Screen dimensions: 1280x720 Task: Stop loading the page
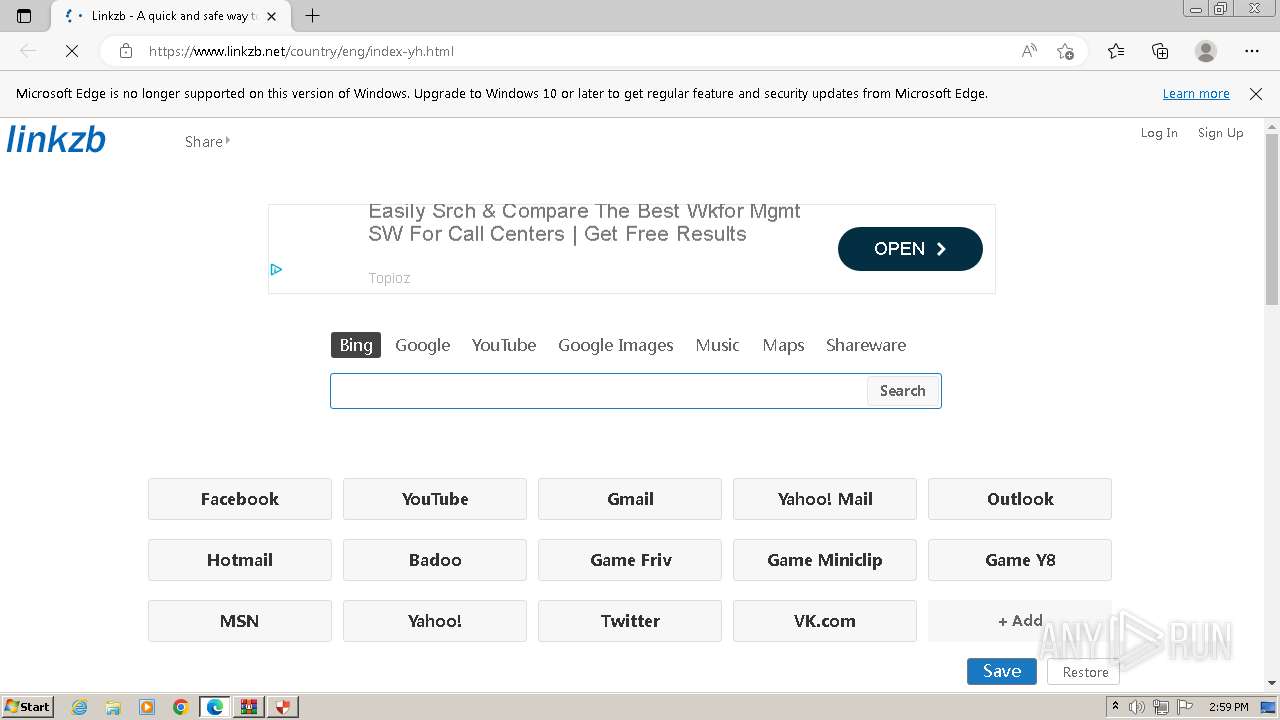point(72,51)
